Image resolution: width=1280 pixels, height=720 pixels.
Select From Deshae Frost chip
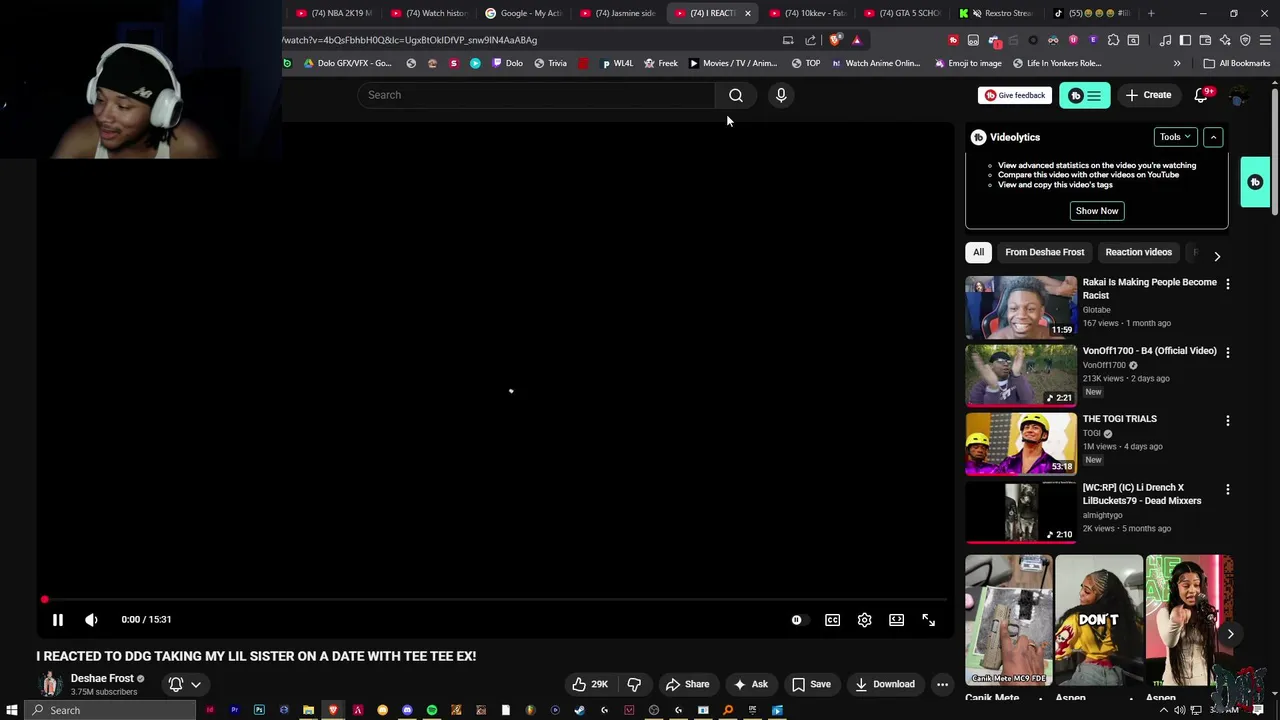click(x=1045, y=252)
